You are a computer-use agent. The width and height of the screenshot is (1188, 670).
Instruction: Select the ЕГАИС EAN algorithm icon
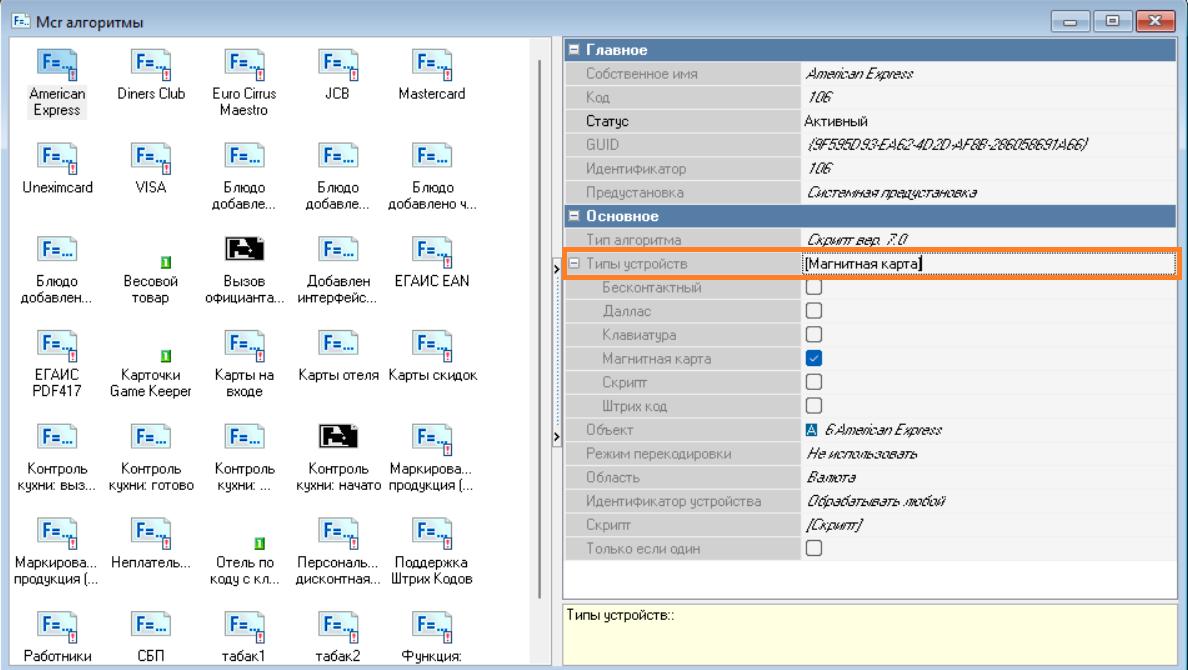(x=432, y=252)
